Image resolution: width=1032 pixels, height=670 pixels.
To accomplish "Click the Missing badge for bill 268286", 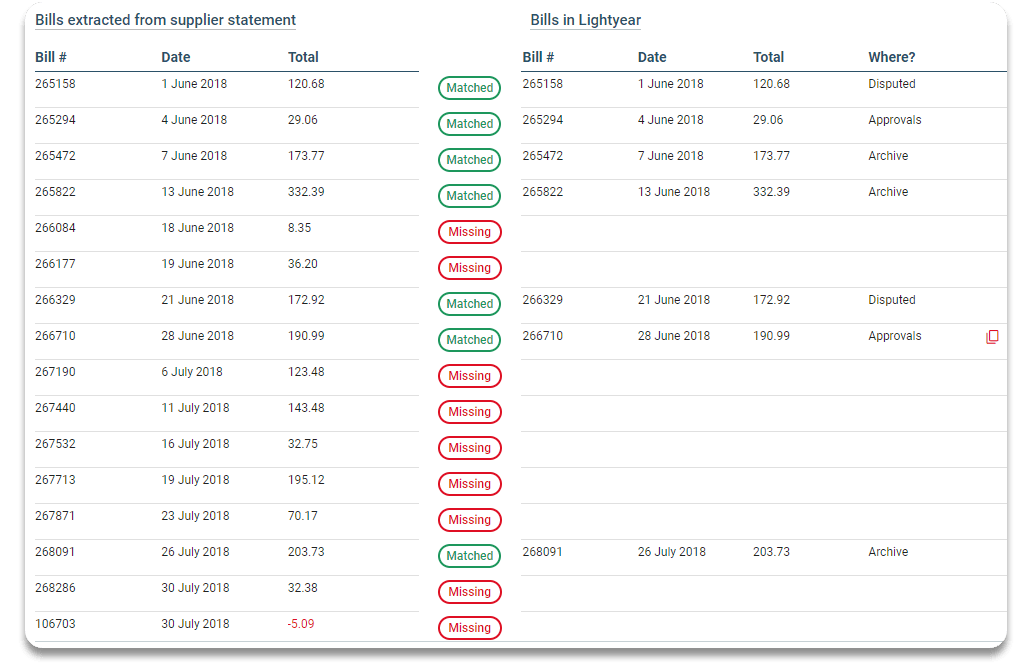I will pyautogui.click(x=469, y=592).
